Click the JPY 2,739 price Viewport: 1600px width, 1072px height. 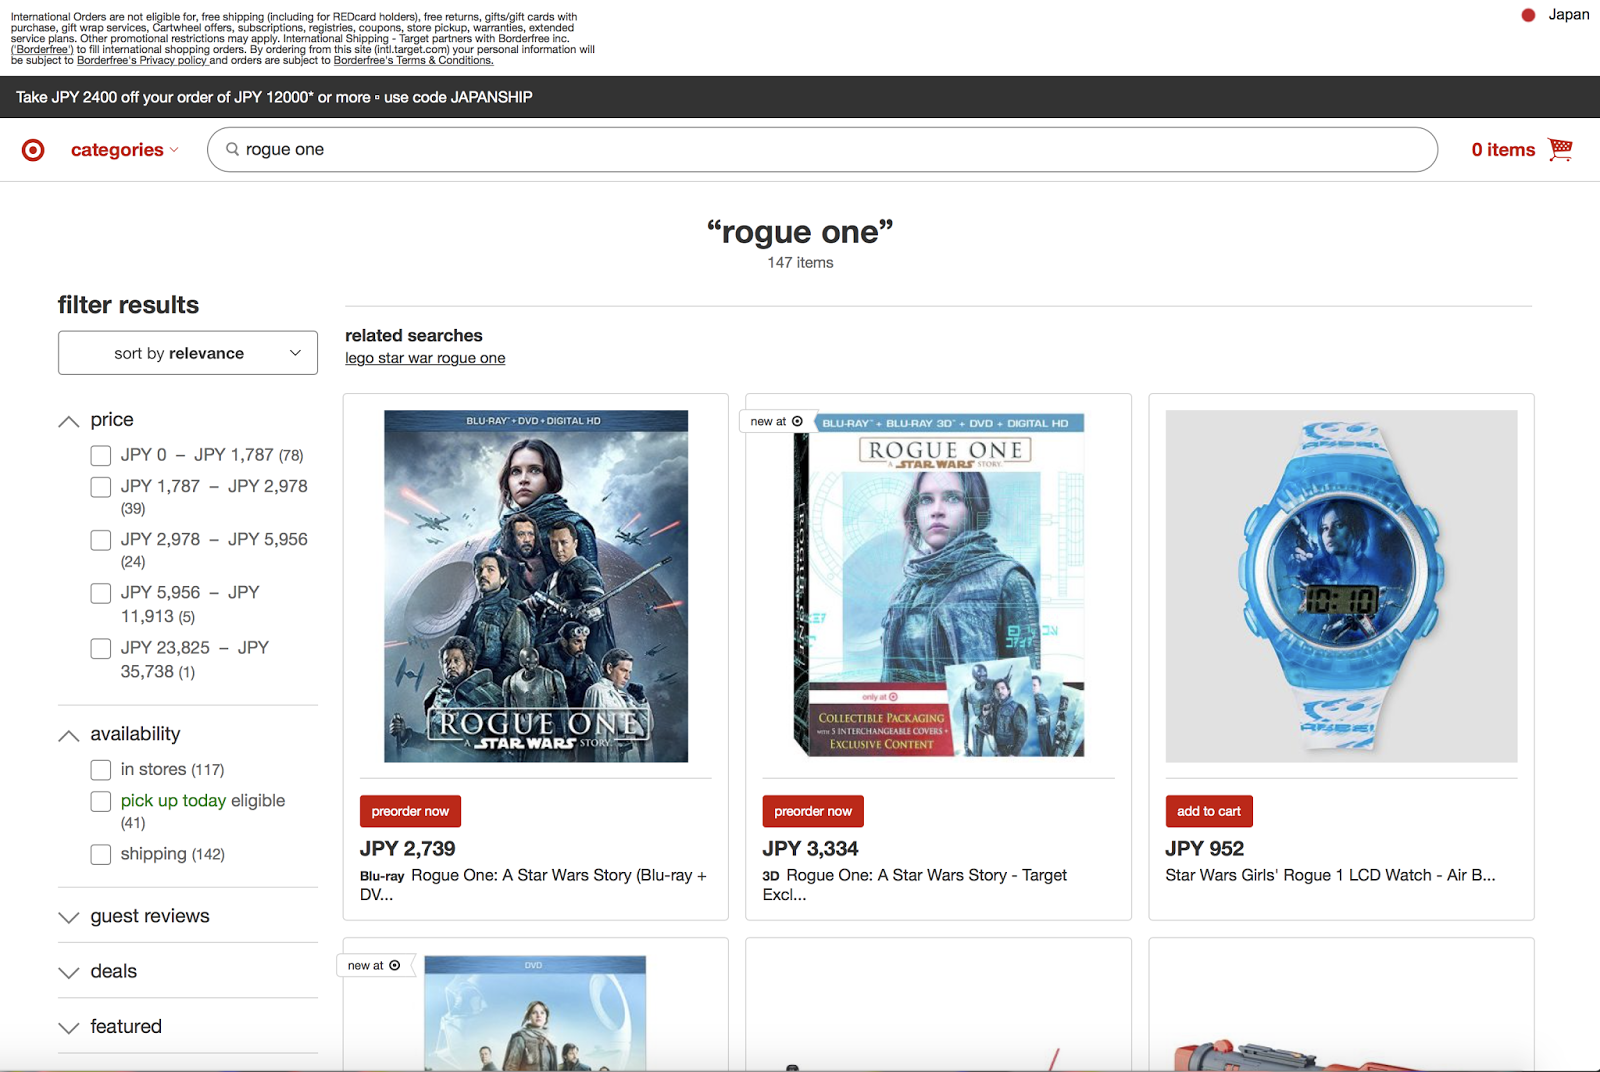tap(407, 848)
